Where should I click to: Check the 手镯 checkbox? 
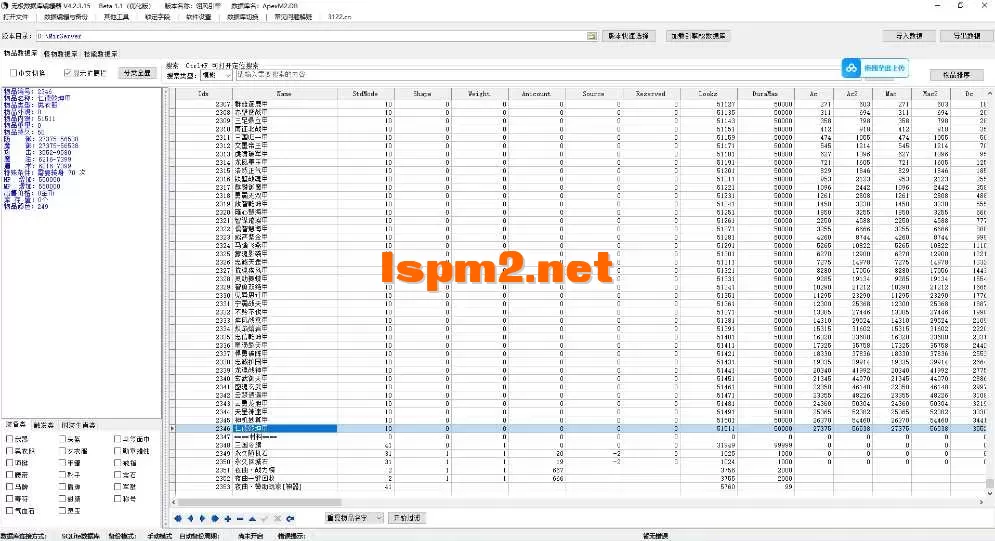coord(62,462)
